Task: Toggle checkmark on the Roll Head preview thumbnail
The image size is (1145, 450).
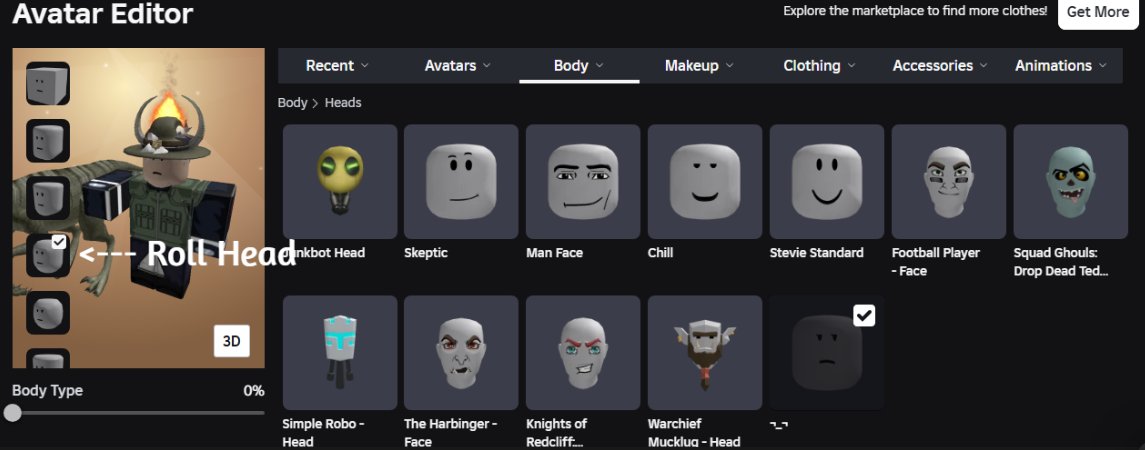Action: tap(60, 242)
